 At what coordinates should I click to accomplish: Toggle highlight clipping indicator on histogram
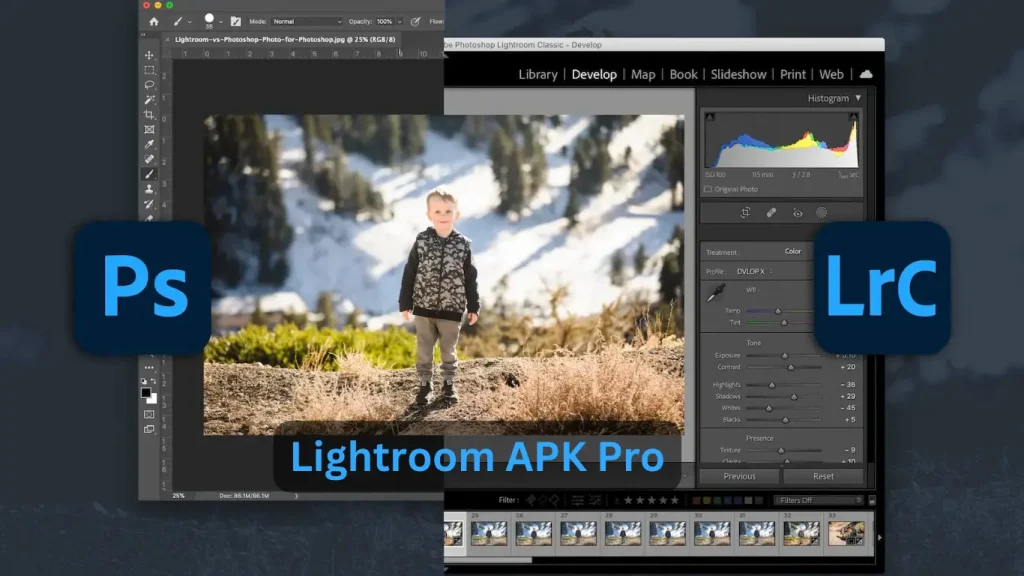tap(853, 117)
